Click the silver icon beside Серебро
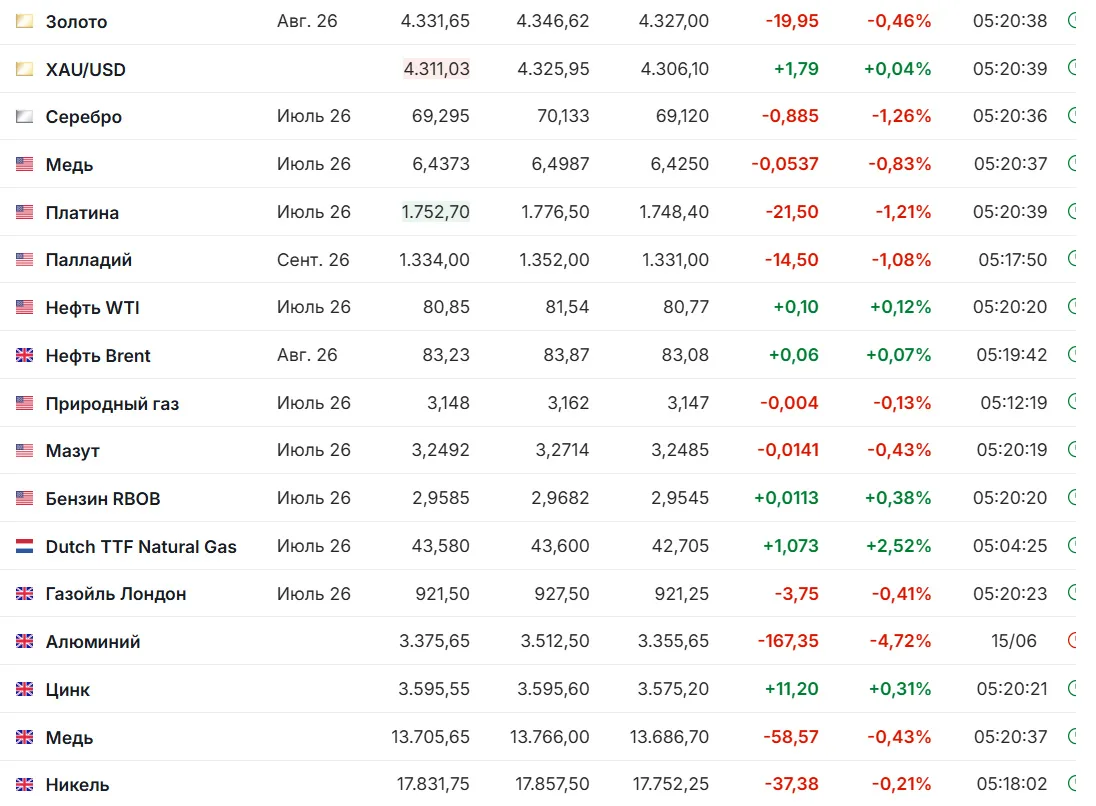Viewport: 1096px width, 806px height. tap(24, 116)
